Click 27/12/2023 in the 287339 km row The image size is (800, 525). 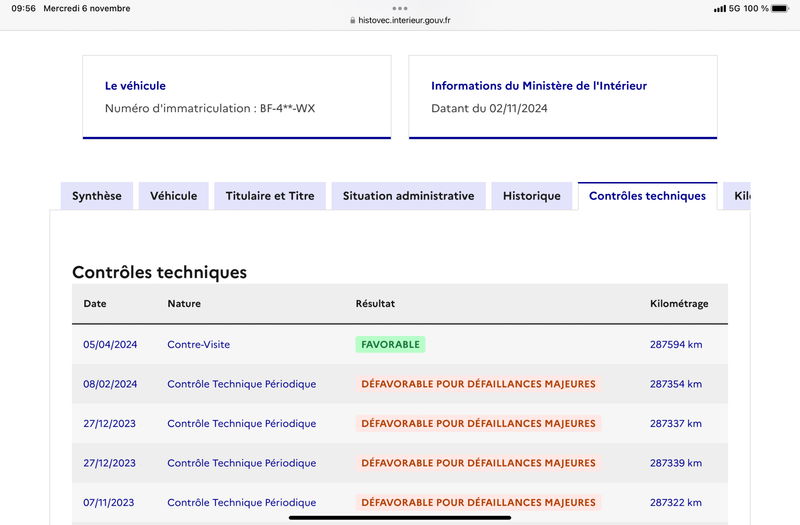(110, 463)
